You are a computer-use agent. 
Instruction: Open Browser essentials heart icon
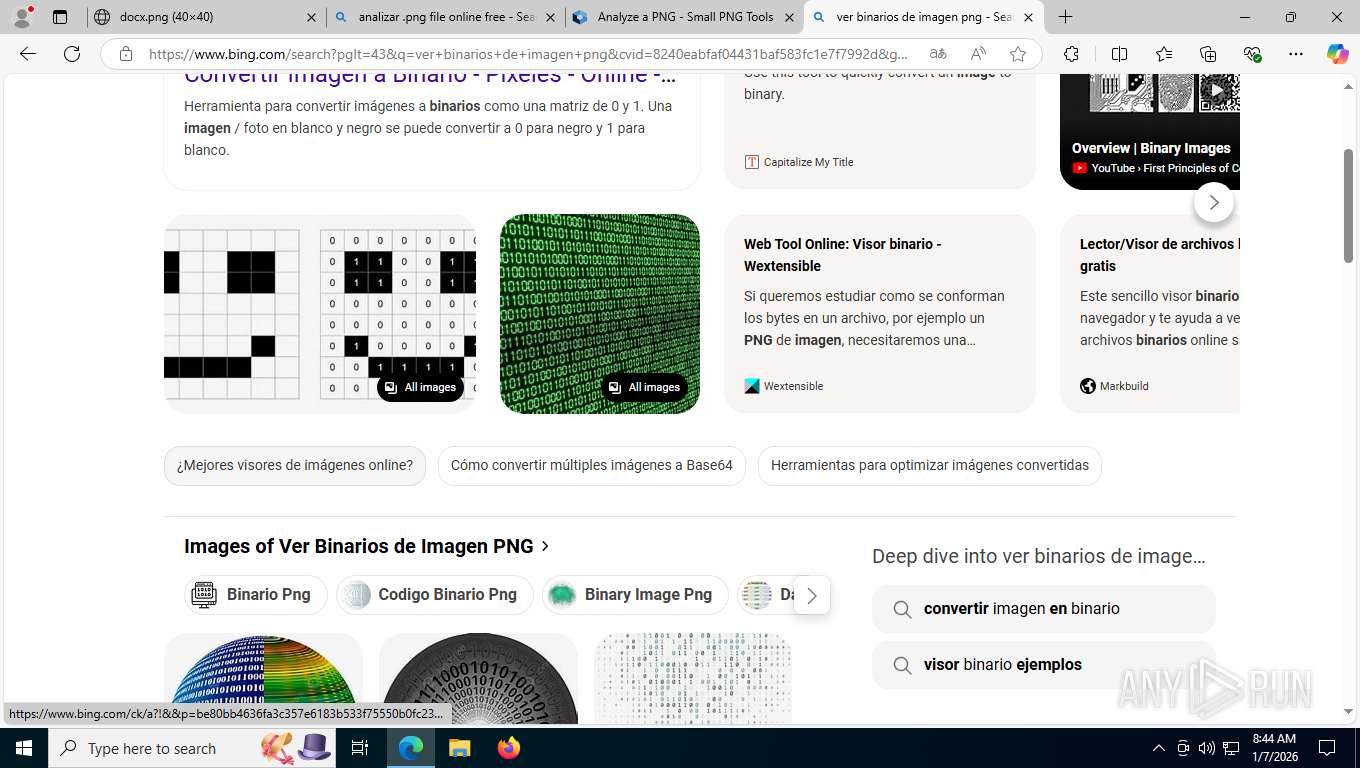(1252, 54)
